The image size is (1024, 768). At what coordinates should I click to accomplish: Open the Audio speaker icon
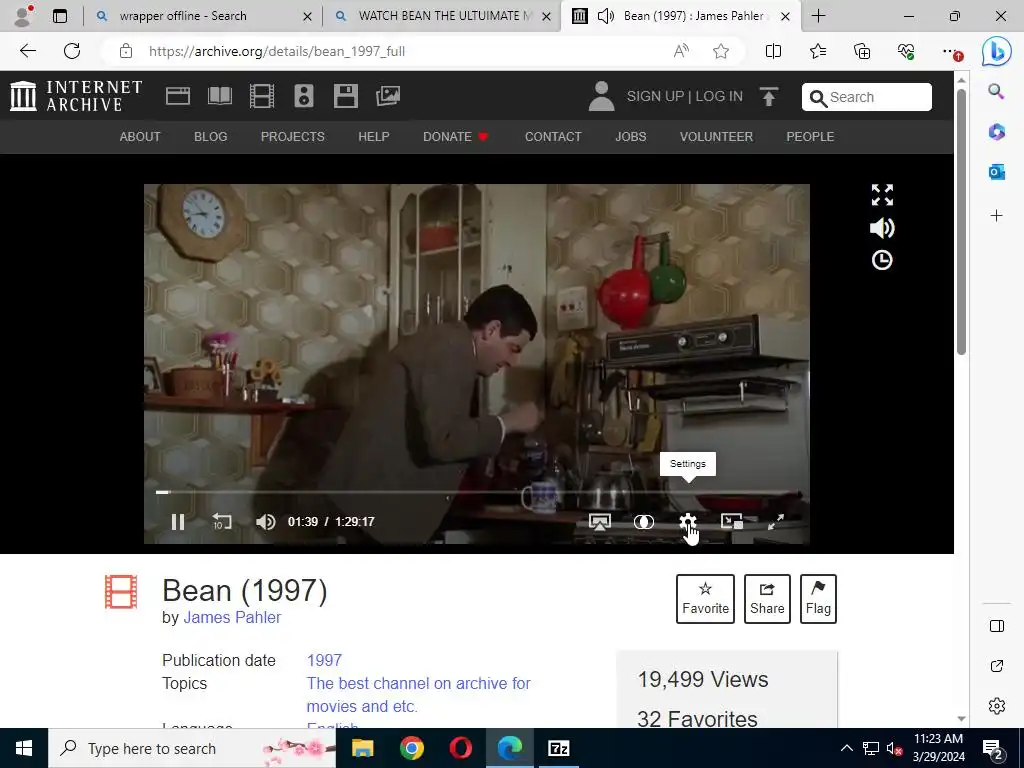[x=304, y=96]
